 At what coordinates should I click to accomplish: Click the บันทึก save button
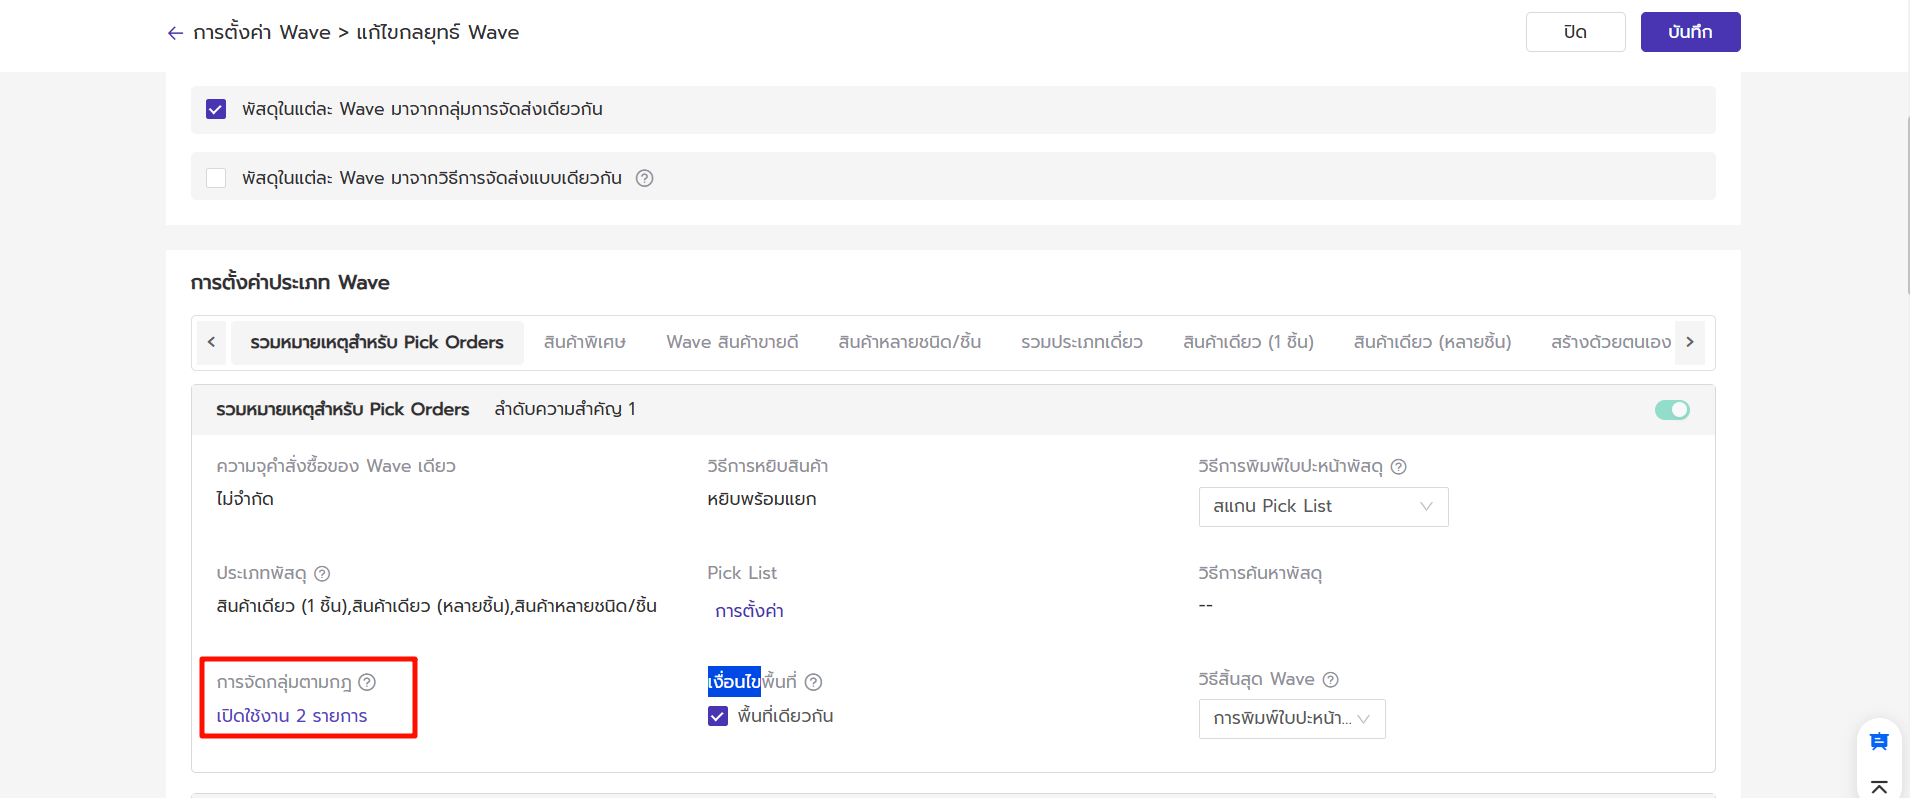click(1690, 32)
